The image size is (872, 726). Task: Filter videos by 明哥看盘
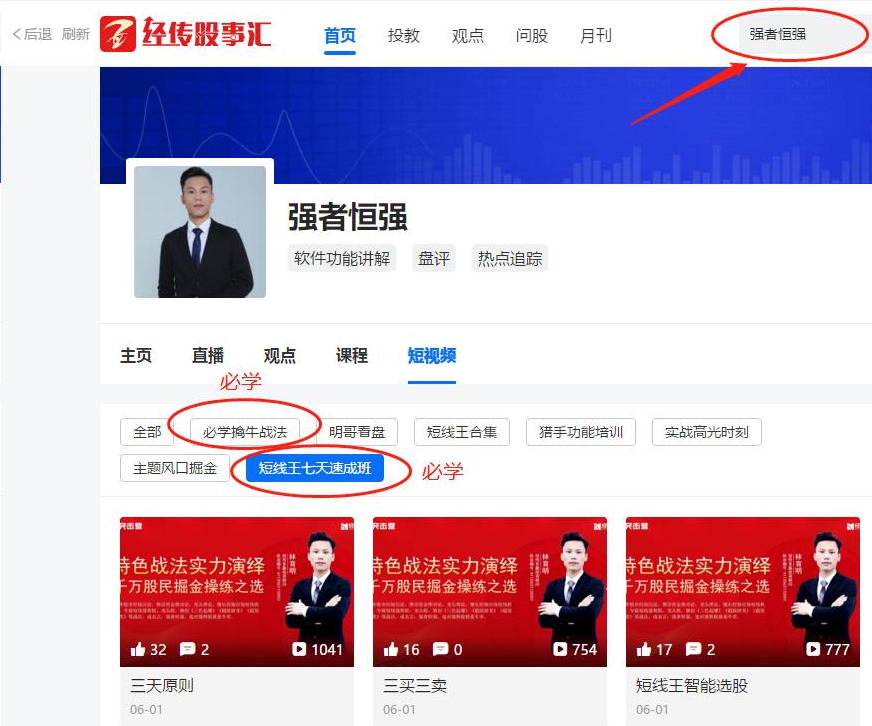(x=357, y=432)
